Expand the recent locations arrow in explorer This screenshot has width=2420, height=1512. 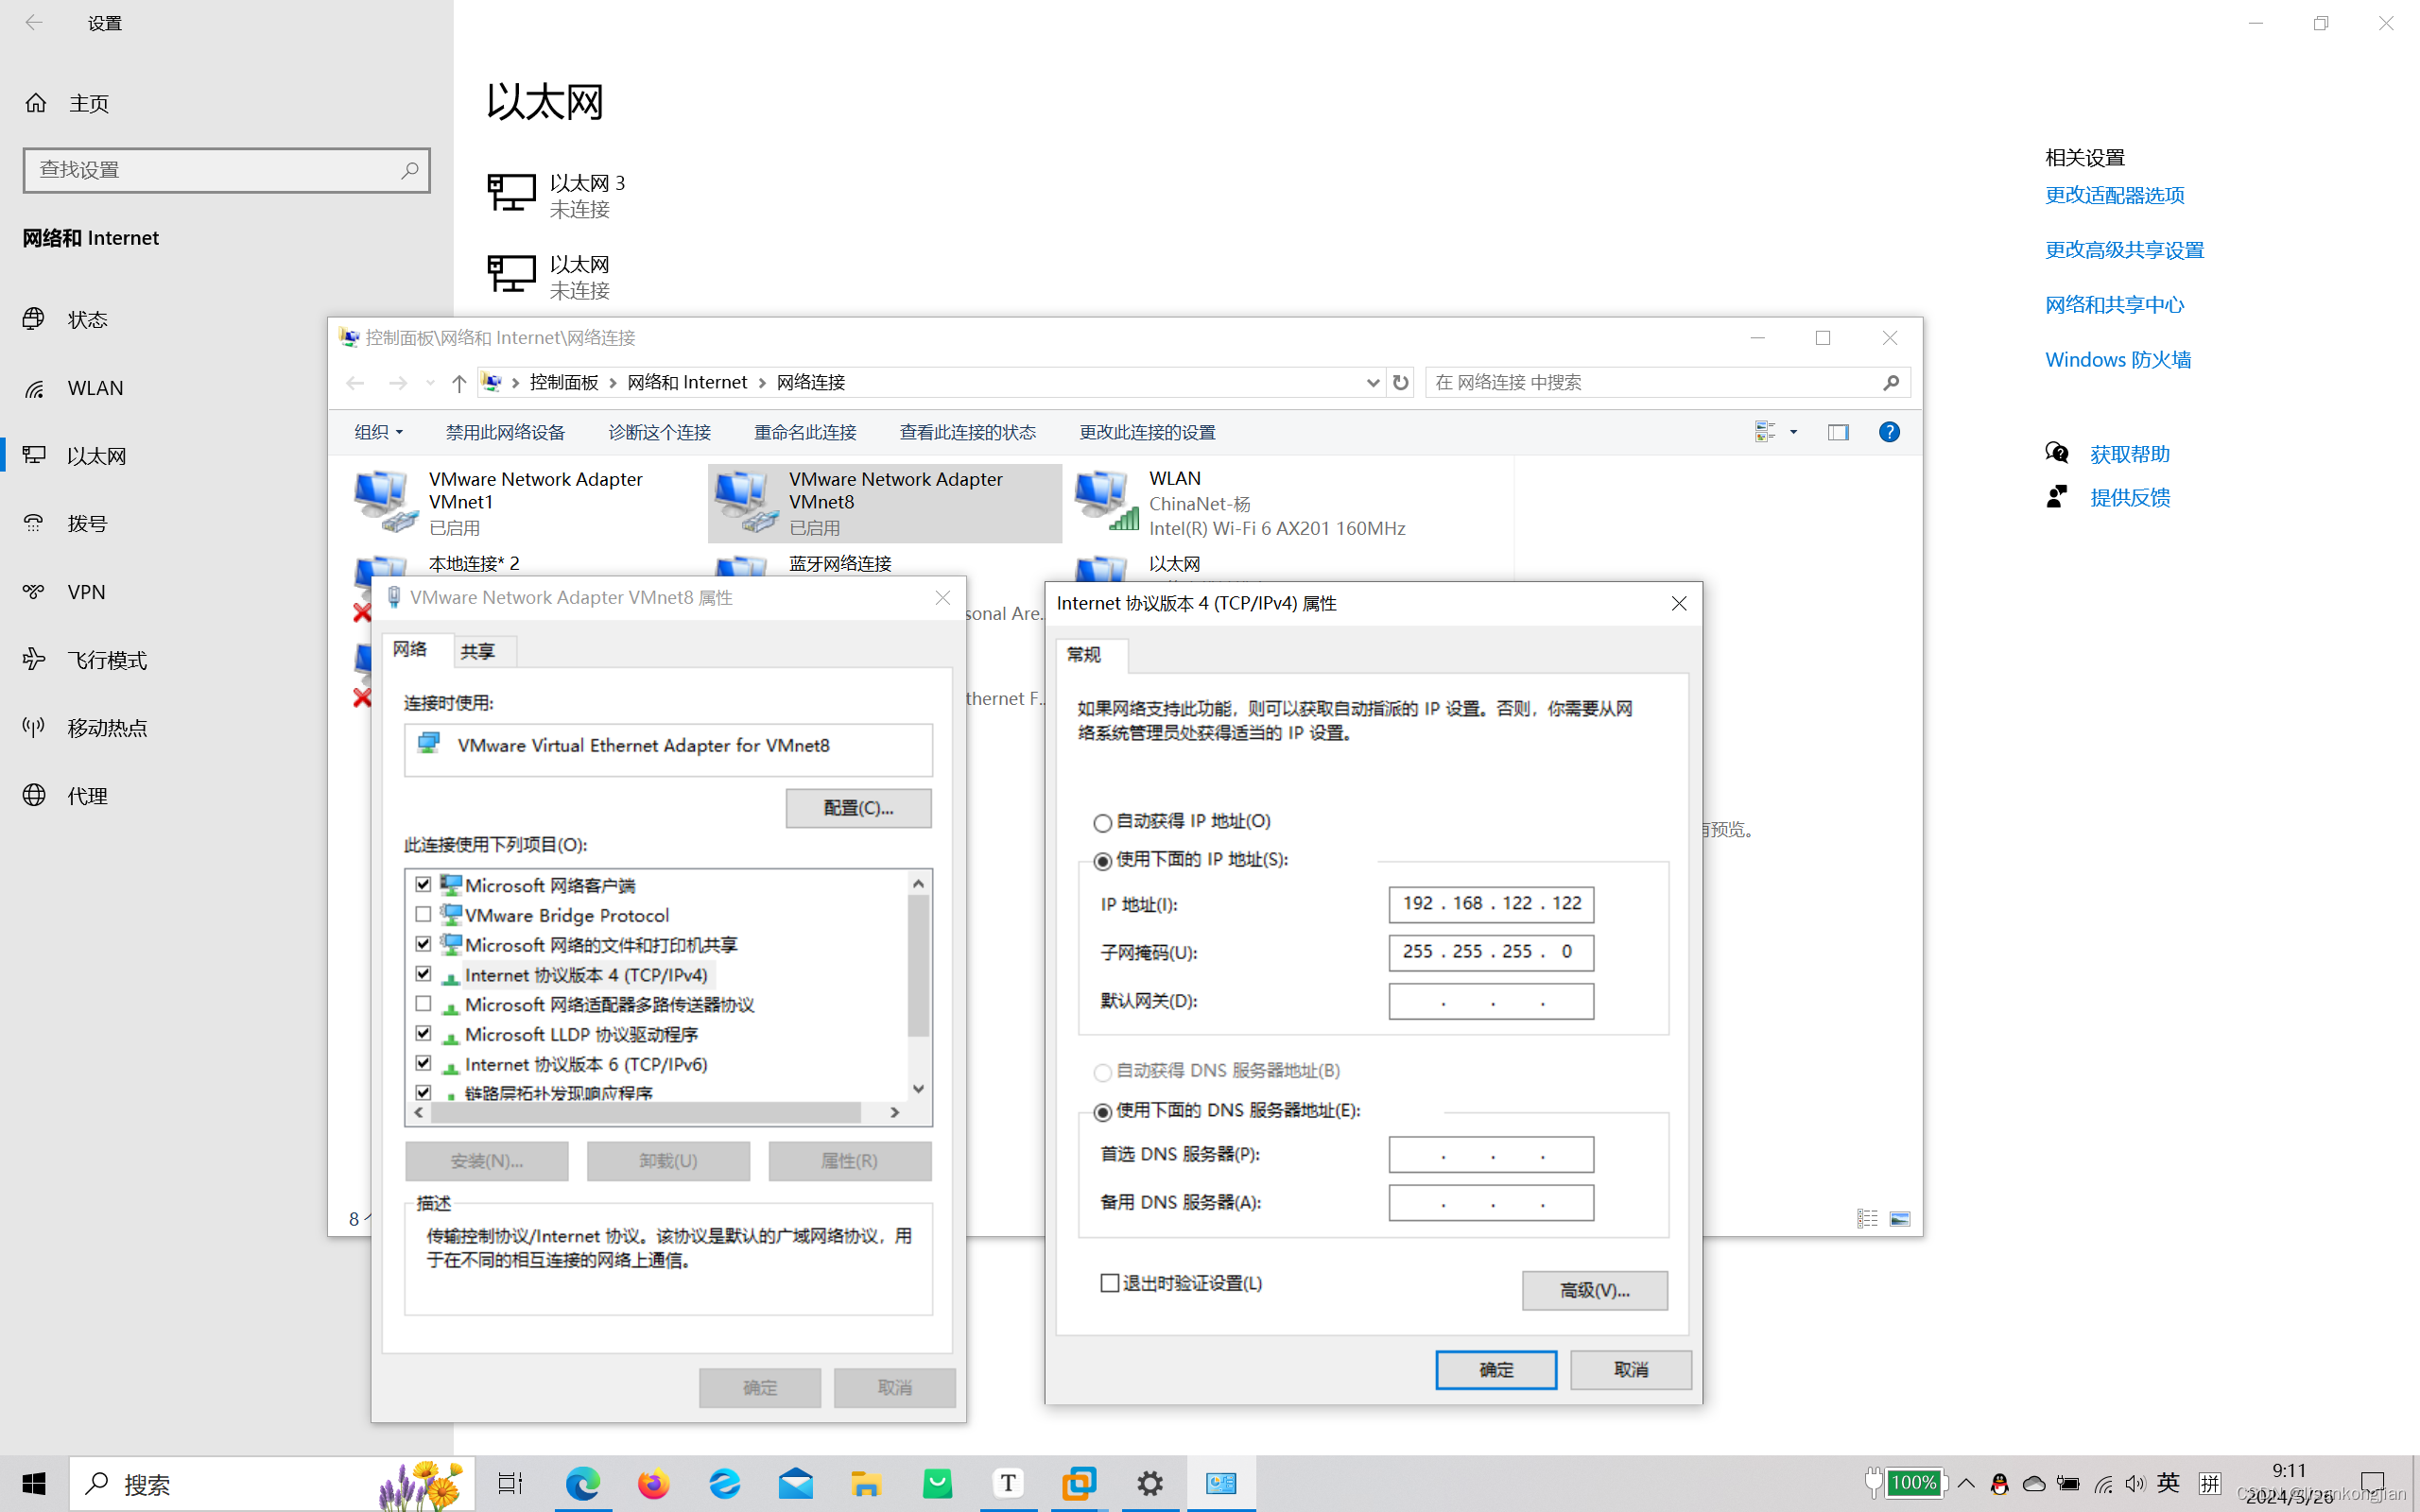pos(430,383)
